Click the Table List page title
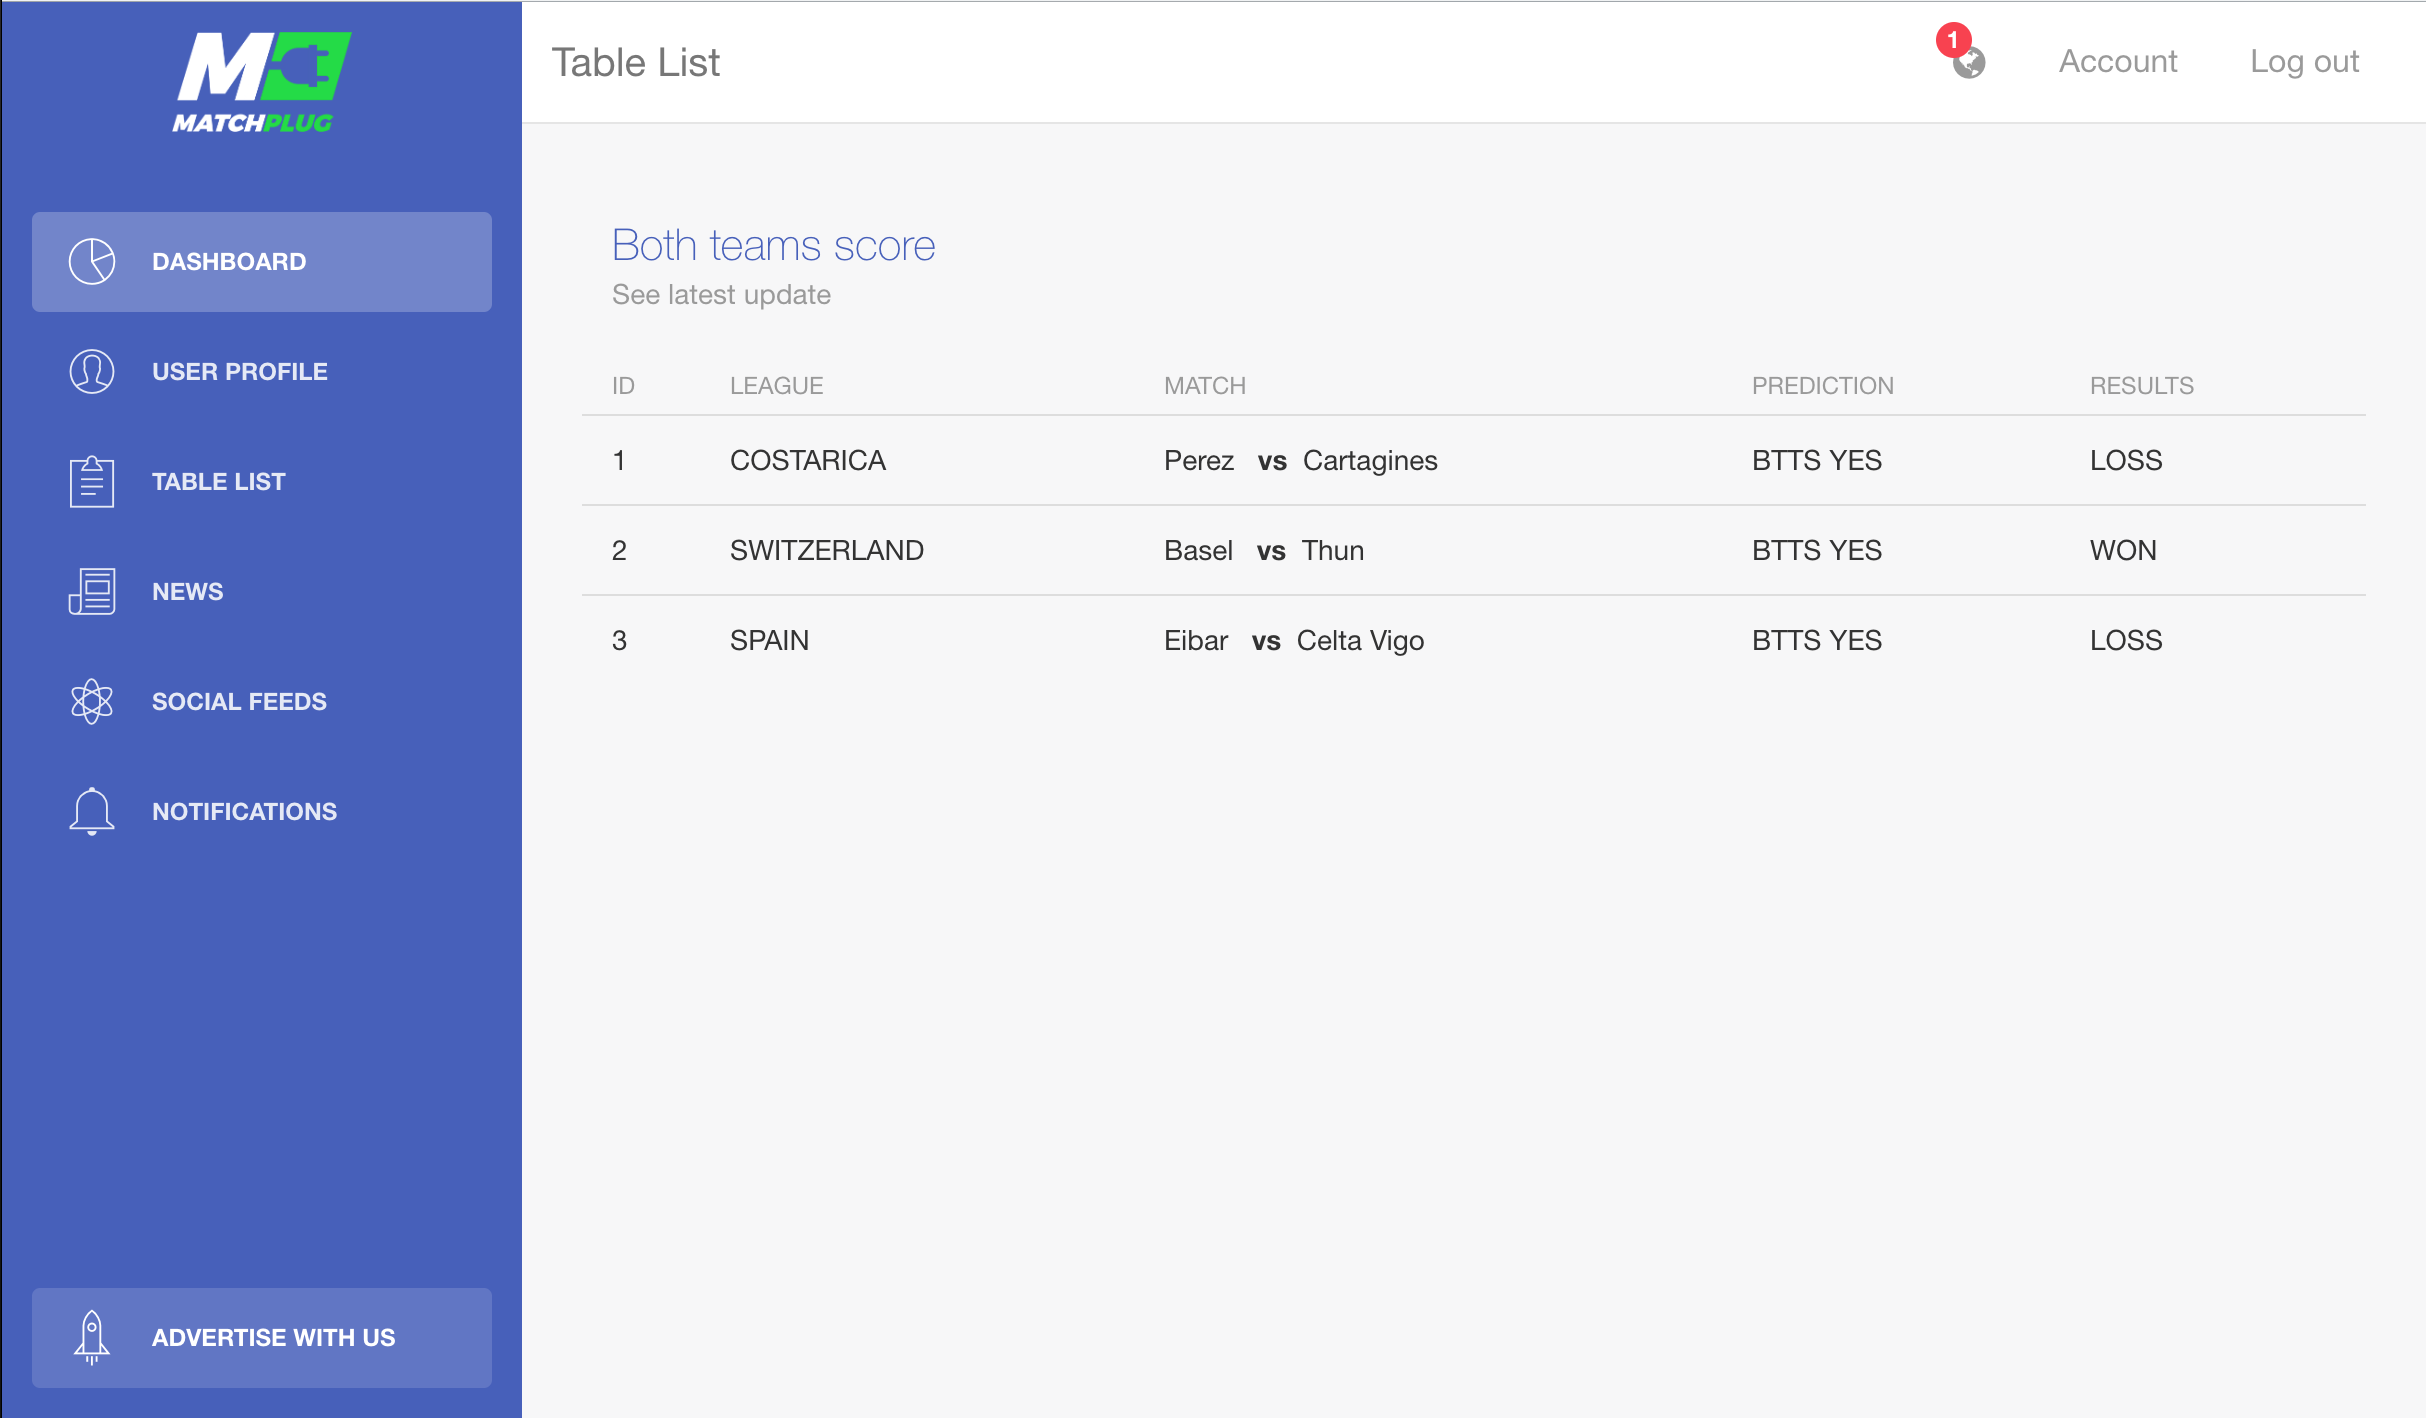This screenshot has width=2426, height=1418. (x=636, y=62)
